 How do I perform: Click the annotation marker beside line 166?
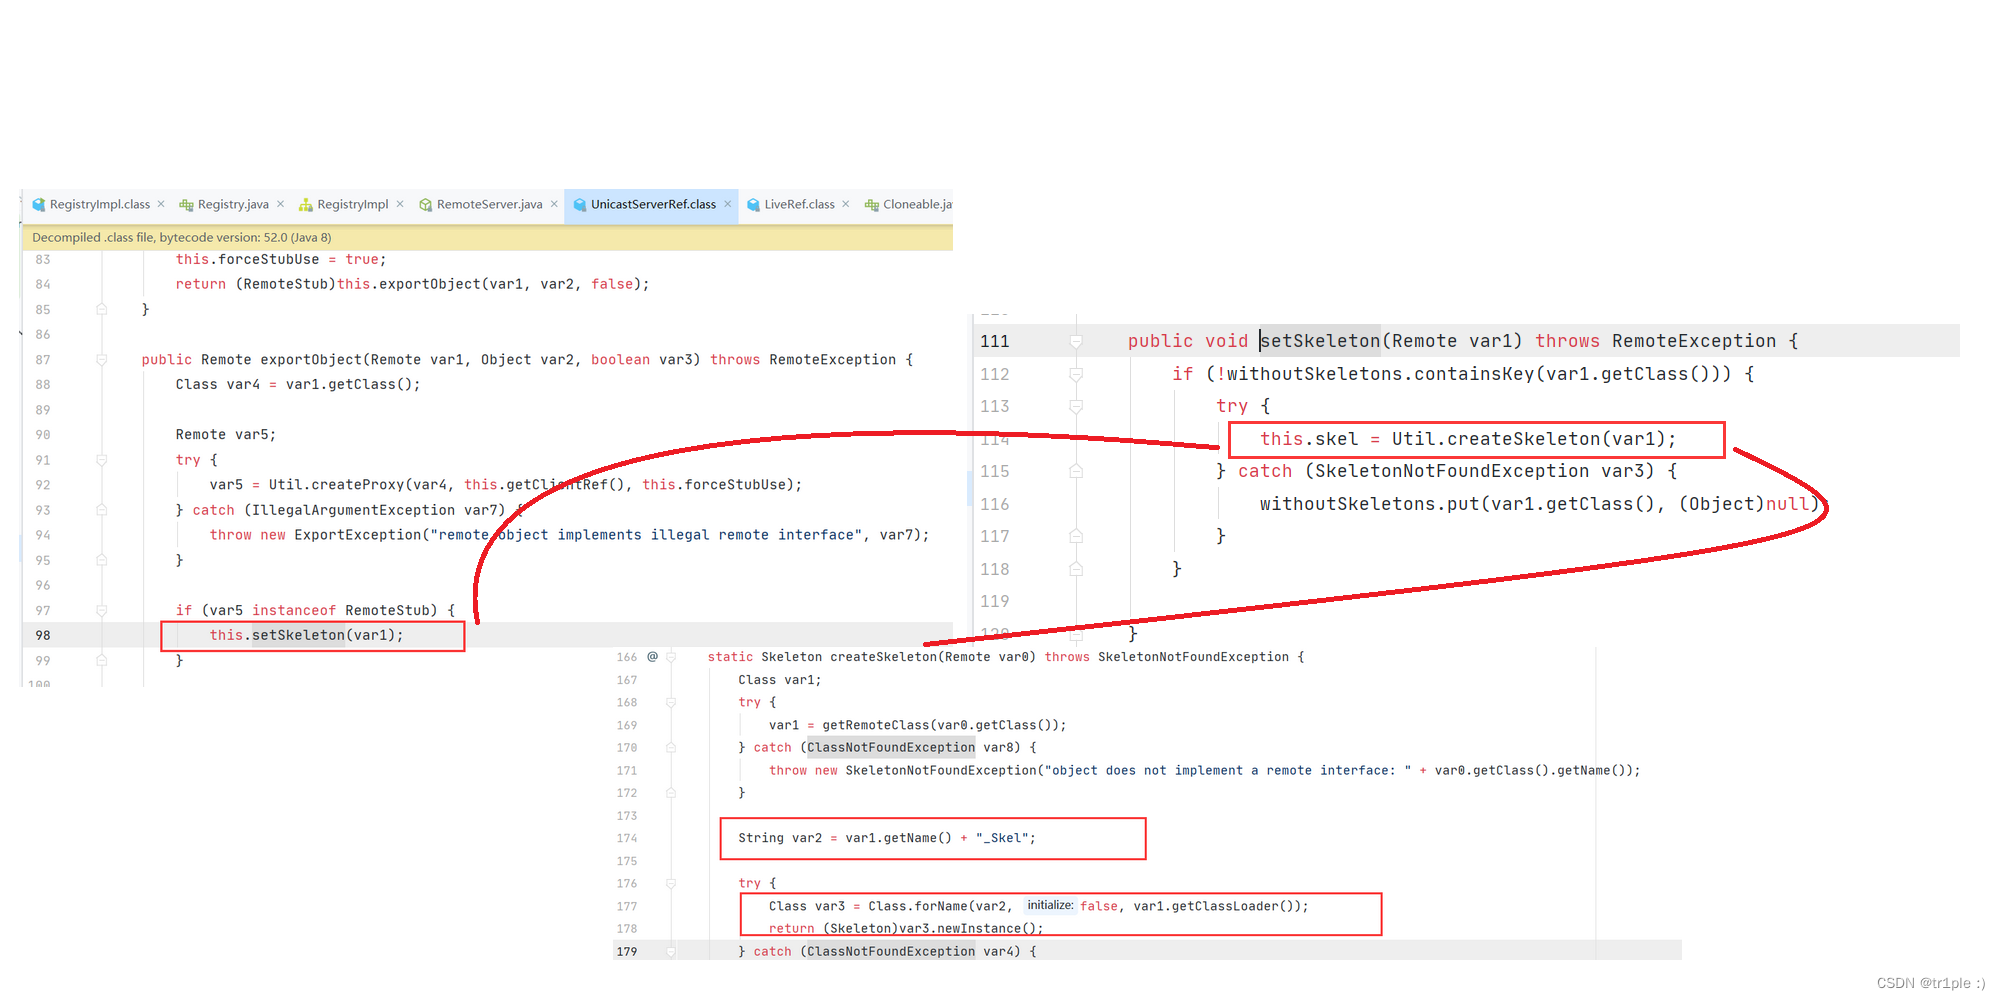652,656
